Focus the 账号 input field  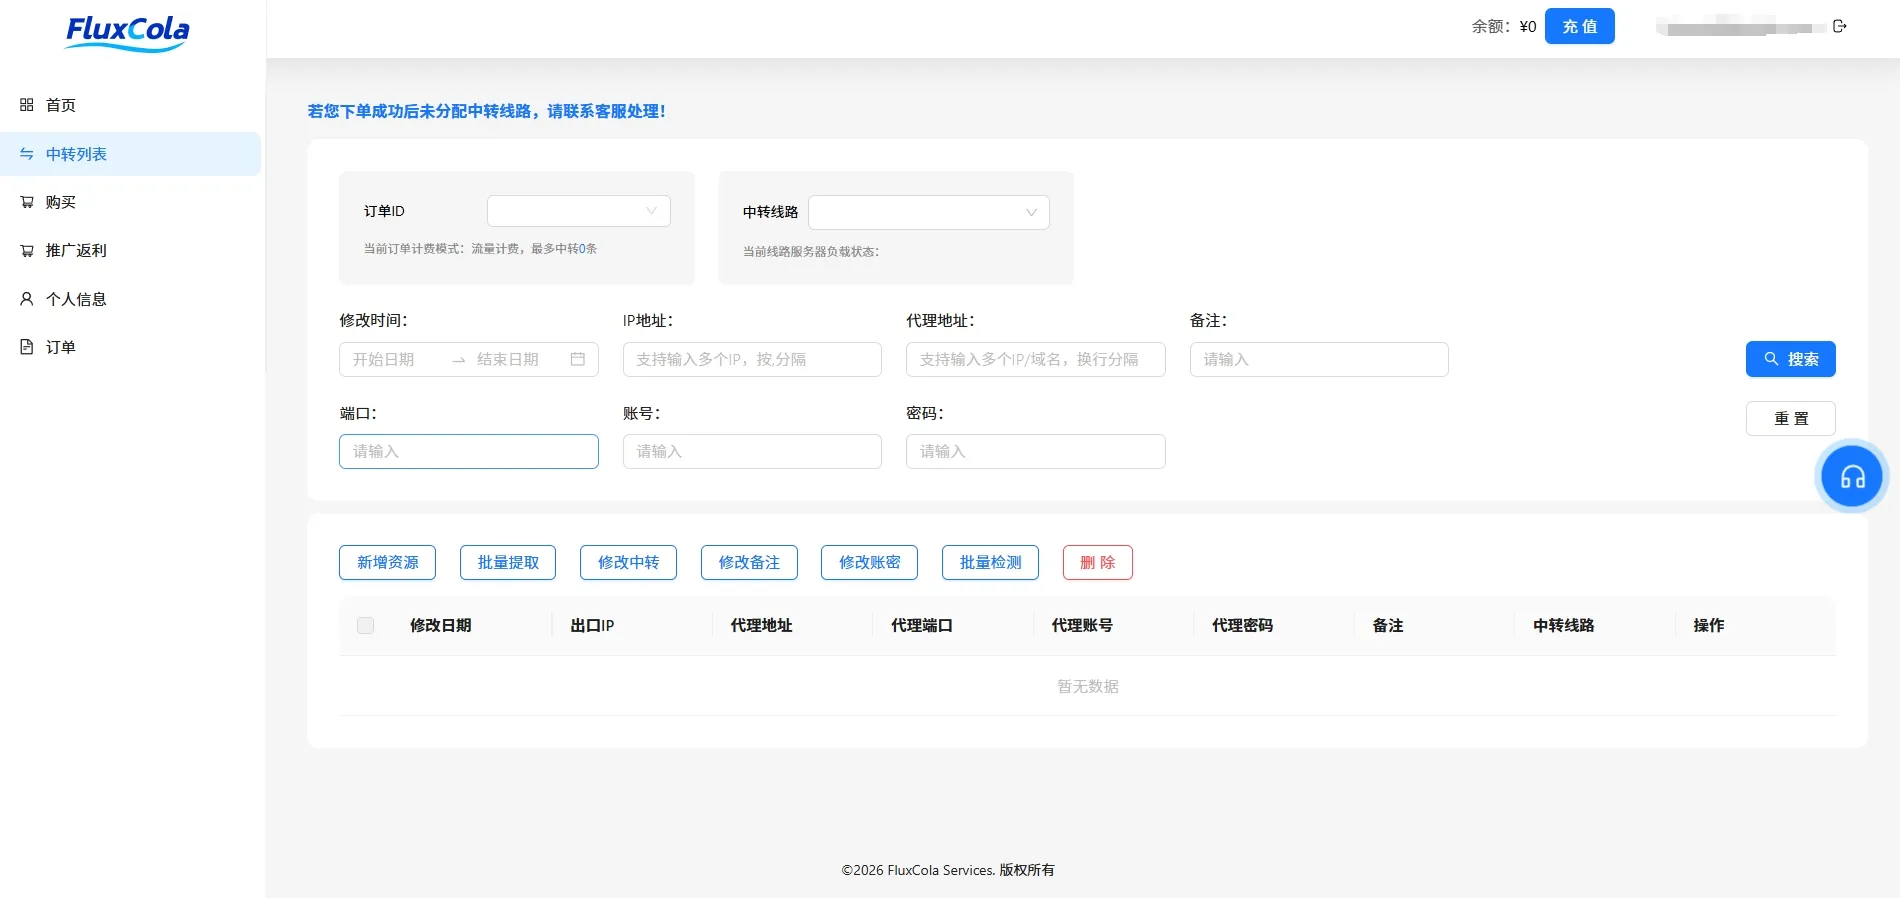pos(752,451)
